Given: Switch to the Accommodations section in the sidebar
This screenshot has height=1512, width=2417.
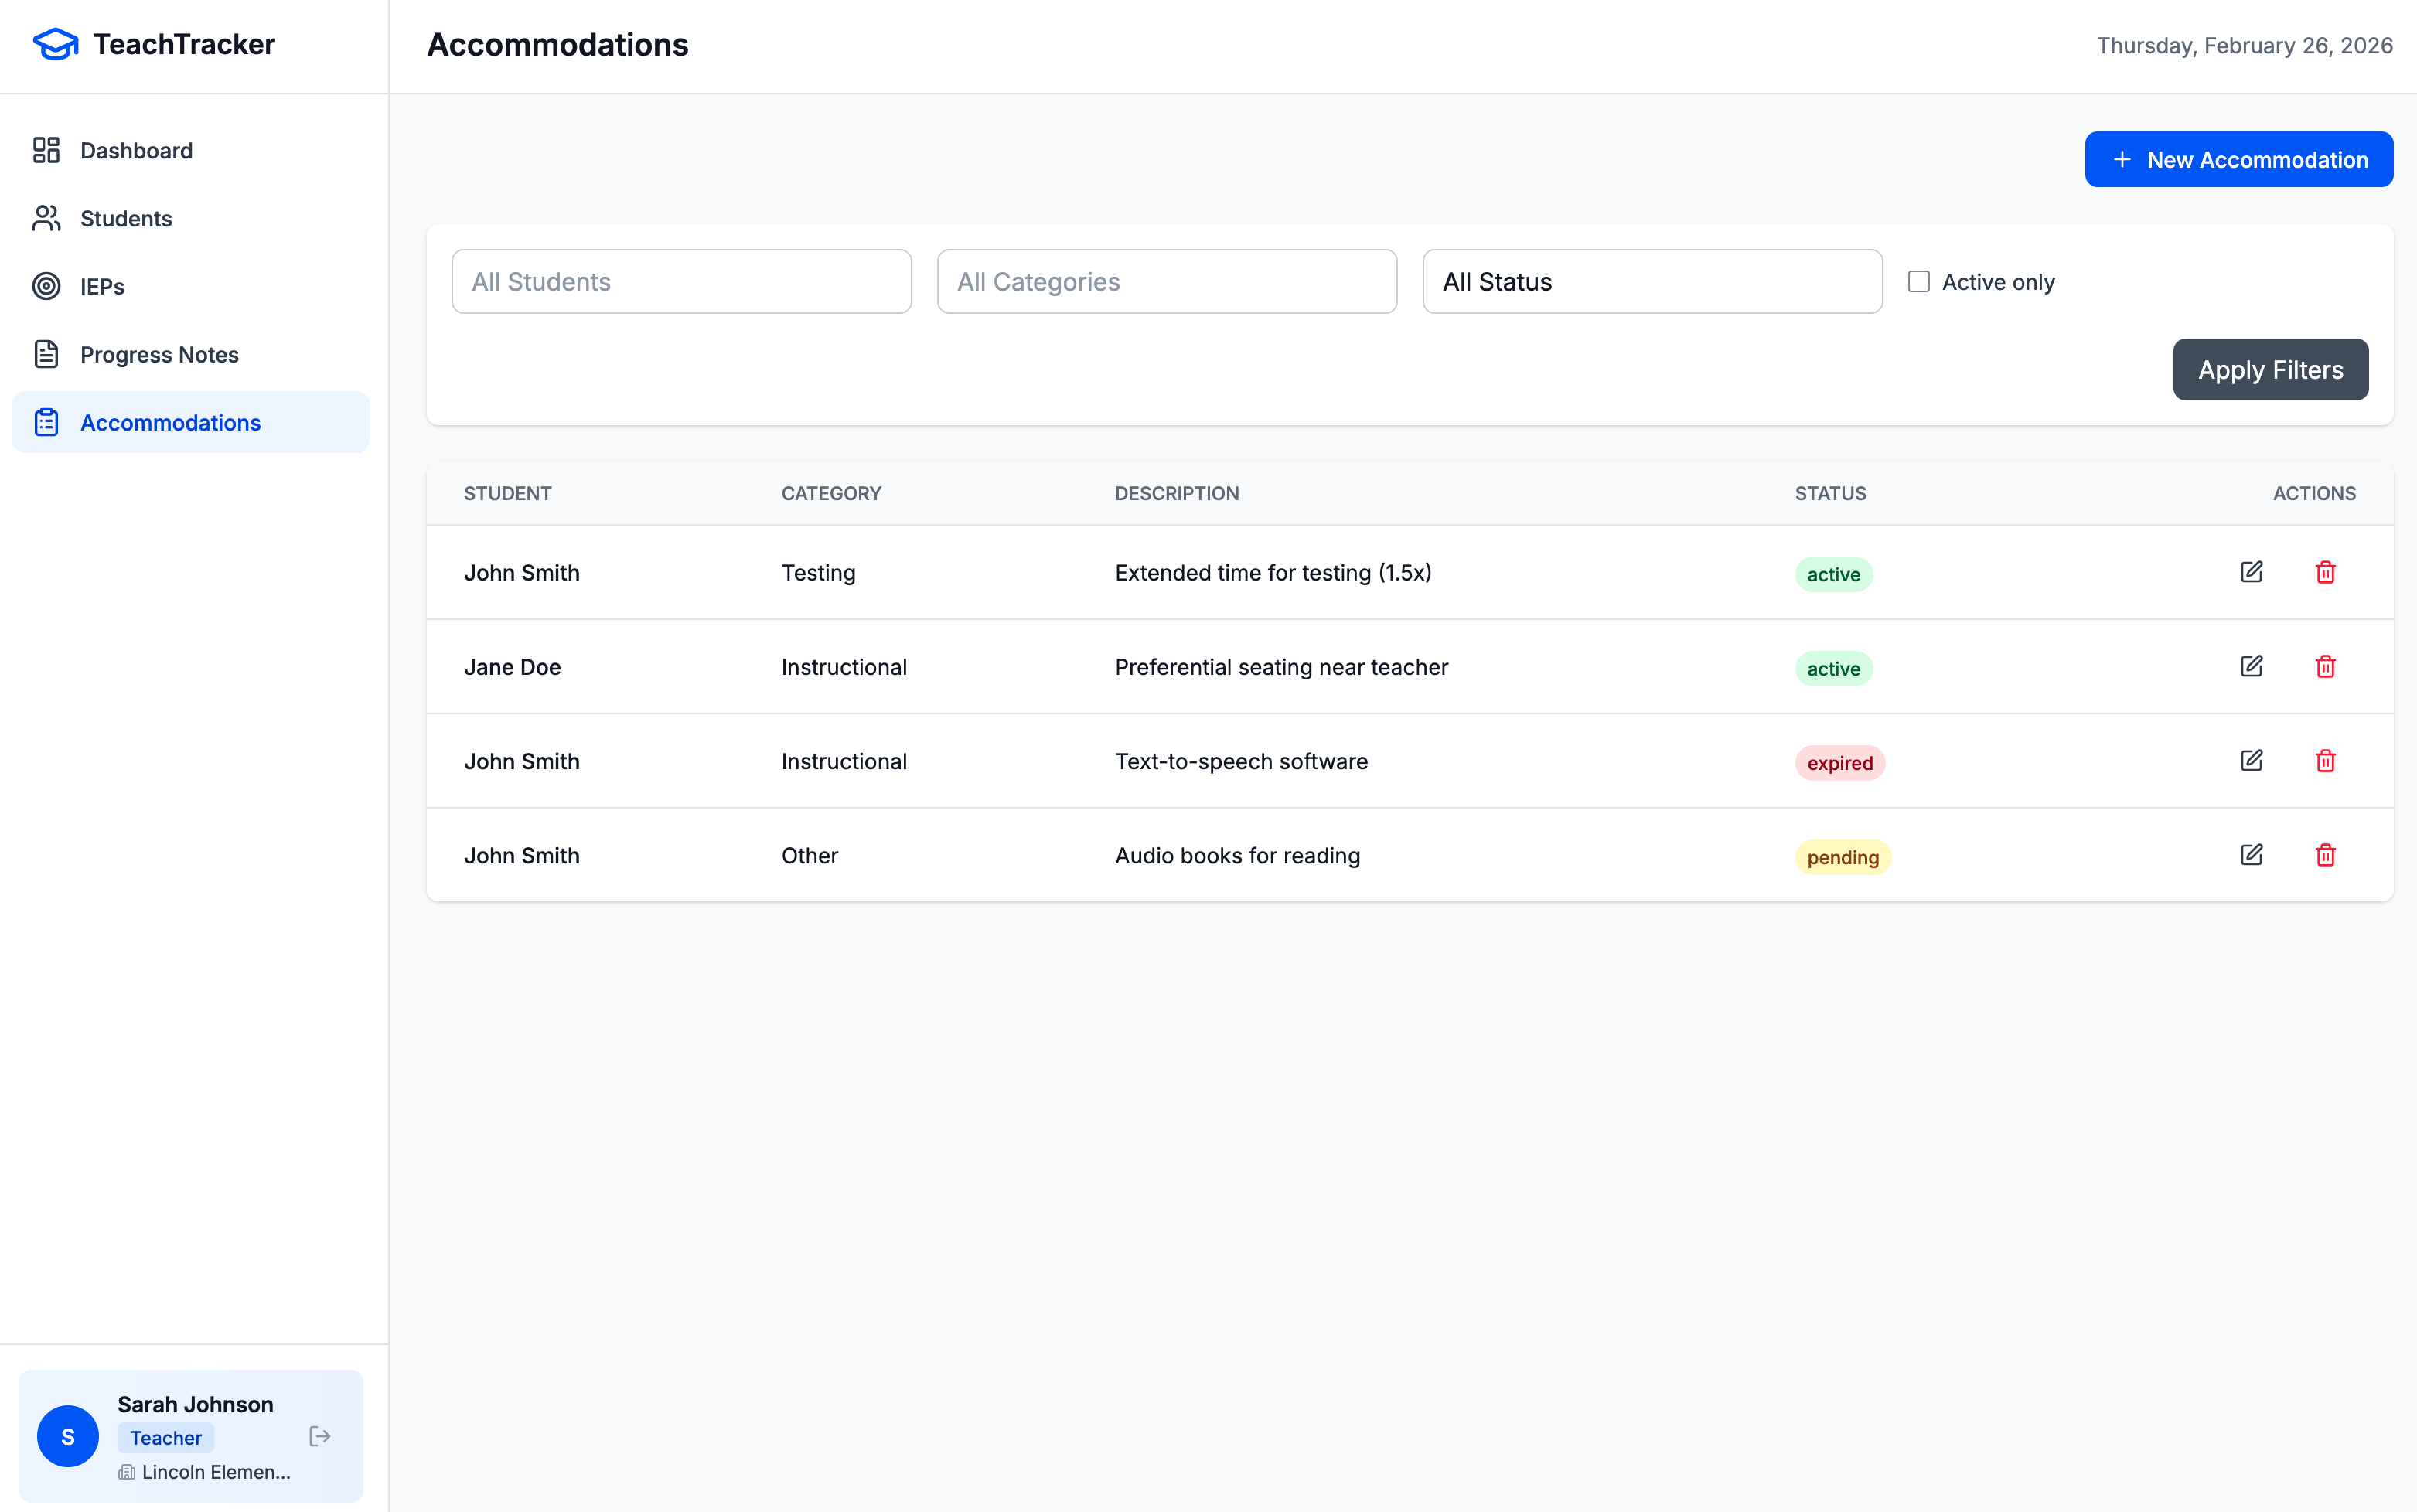Looking at the screenshot, I should (170, 422).
